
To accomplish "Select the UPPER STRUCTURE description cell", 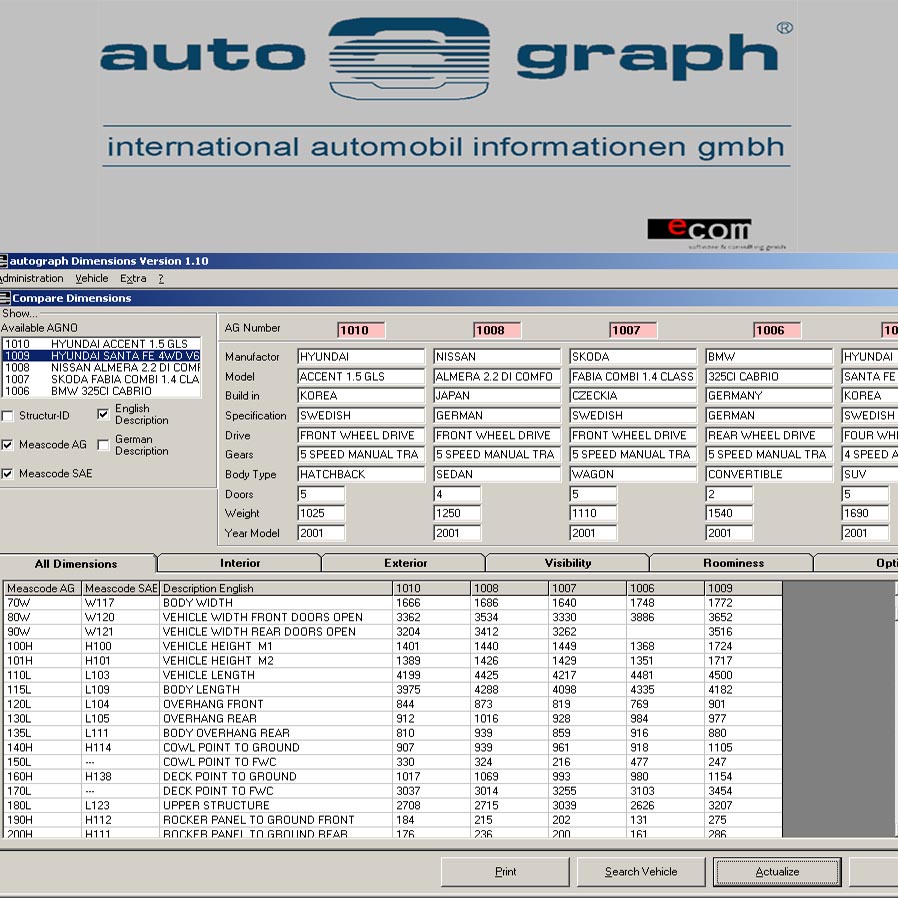I will point(276,805).
